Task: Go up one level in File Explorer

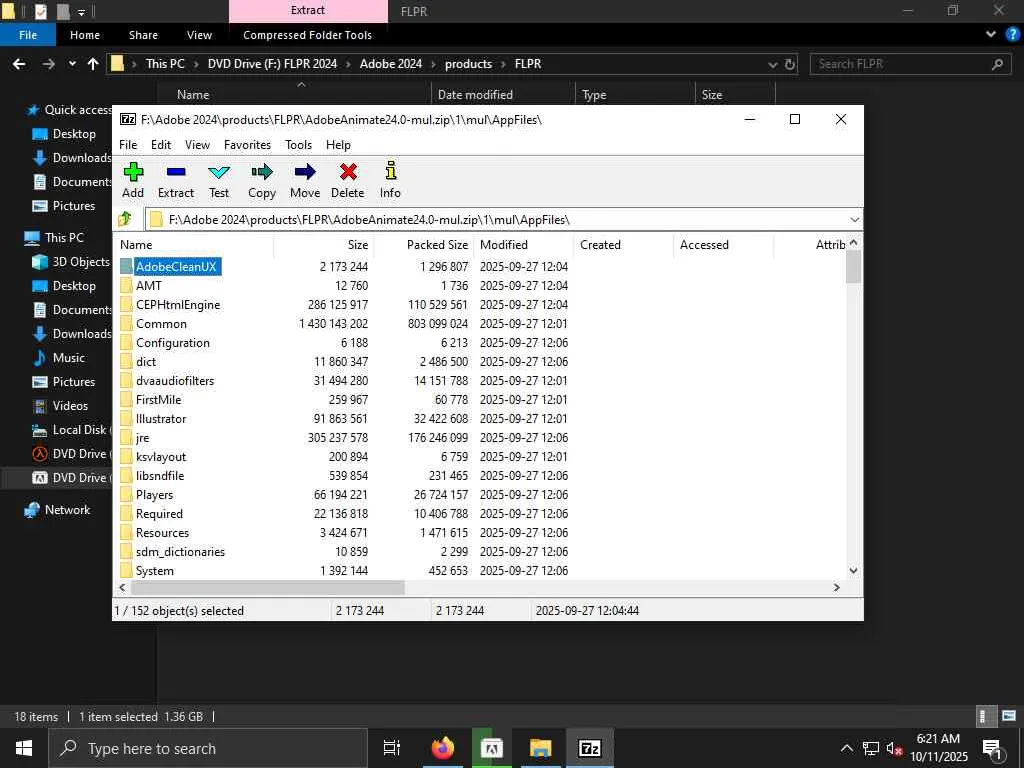Action: pyautogui.click(x=93, y=64)
